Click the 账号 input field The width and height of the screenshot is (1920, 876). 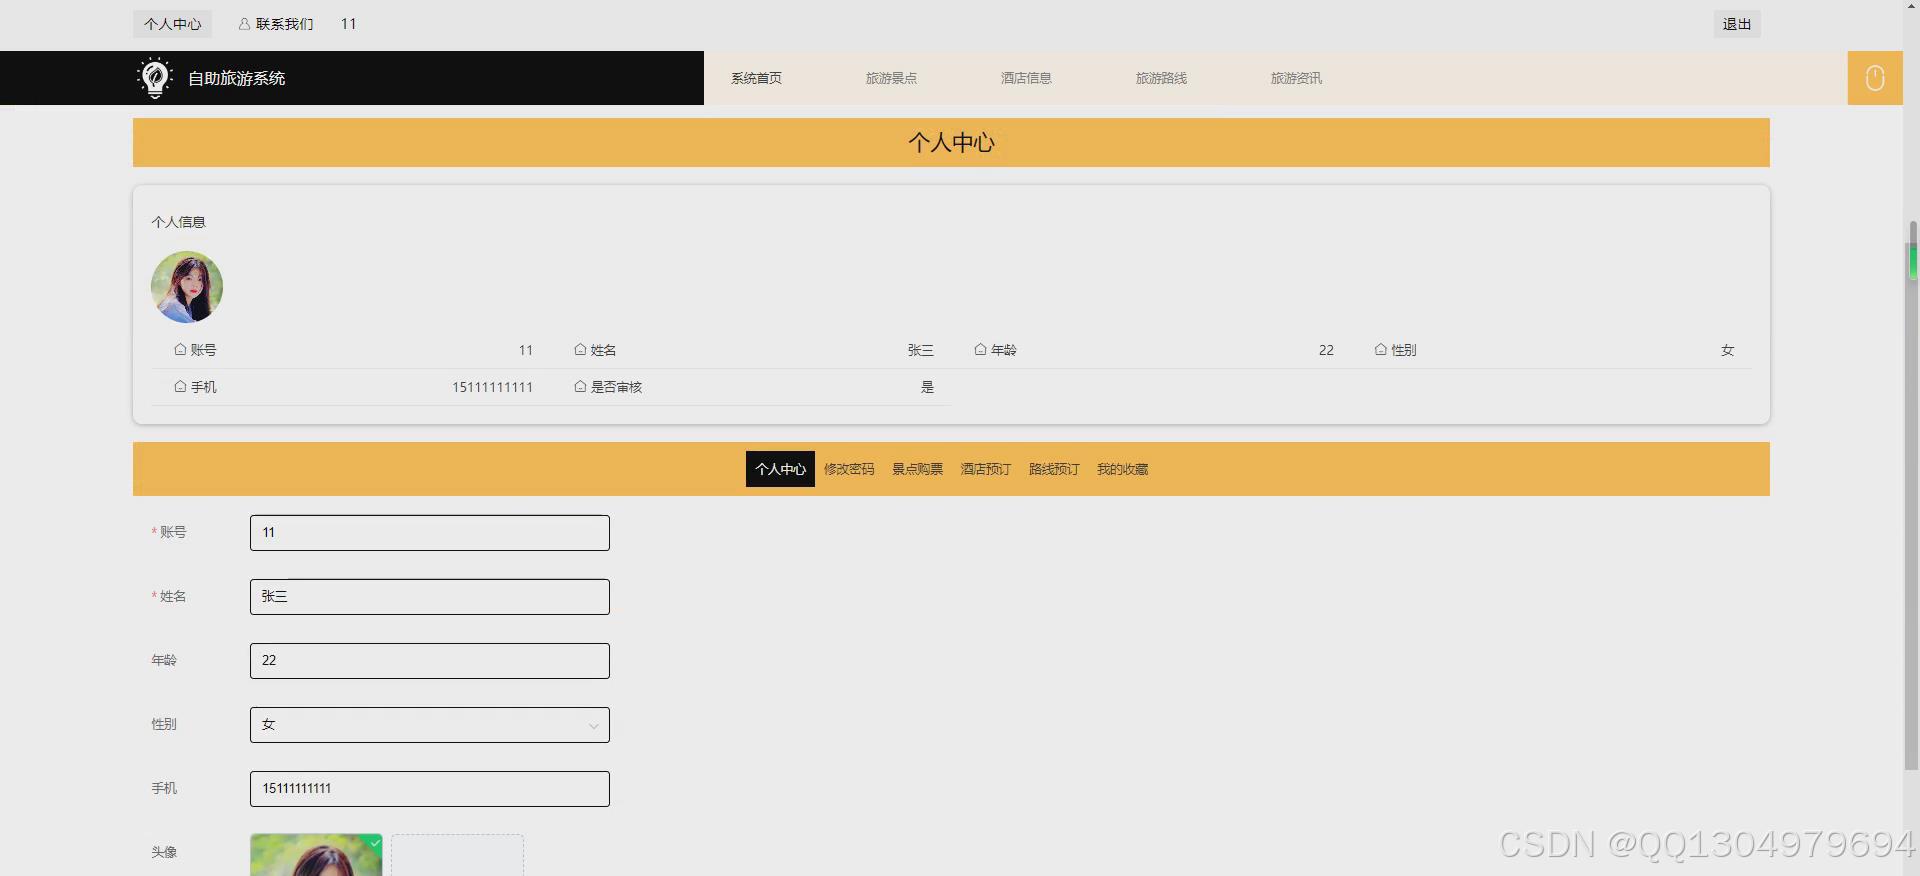(429, 533)
